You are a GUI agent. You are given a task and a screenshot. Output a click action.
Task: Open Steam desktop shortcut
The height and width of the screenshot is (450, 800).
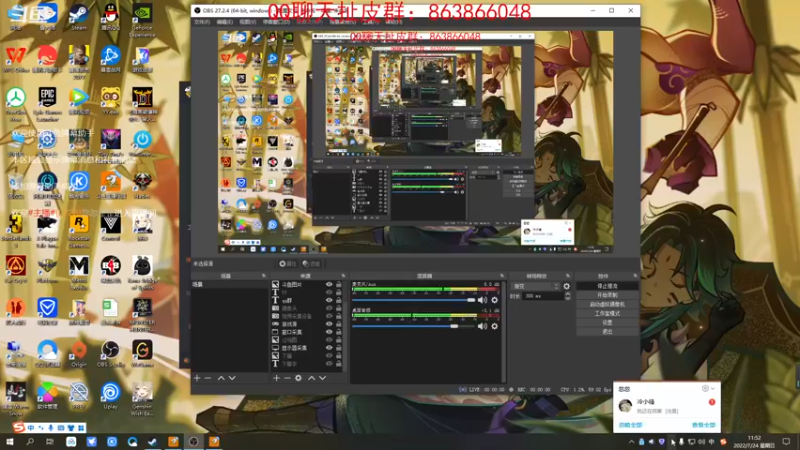click(x=79, y=17)
